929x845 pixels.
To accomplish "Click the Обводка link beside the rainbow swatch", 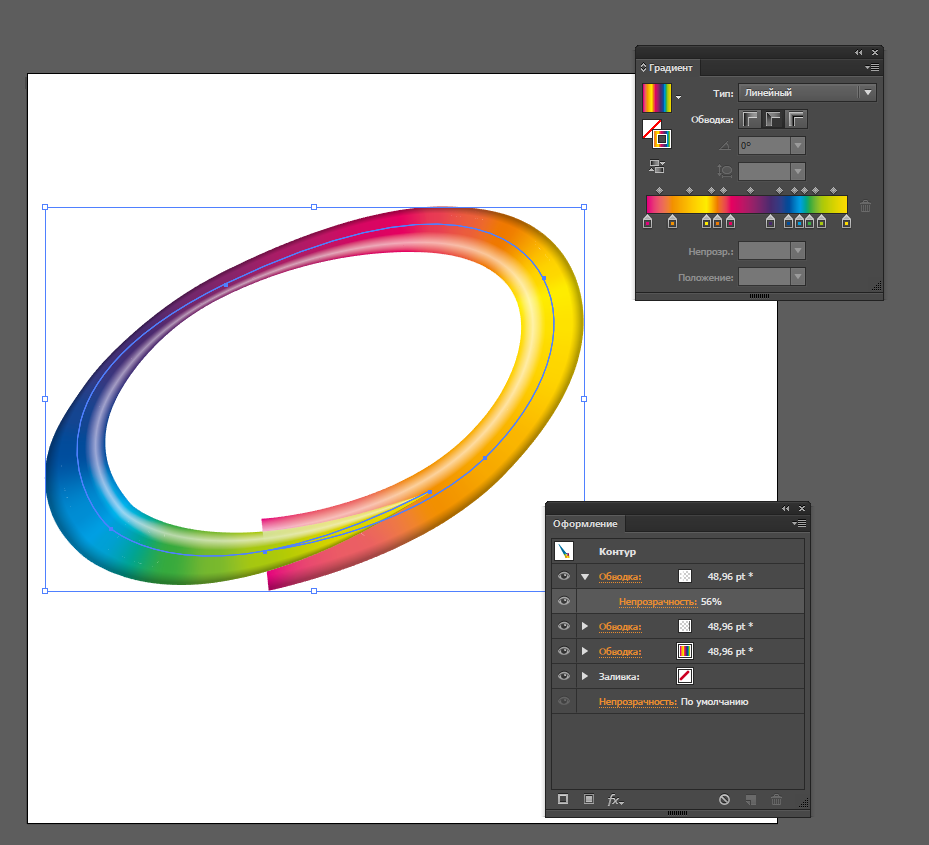I will pos(620,652).
